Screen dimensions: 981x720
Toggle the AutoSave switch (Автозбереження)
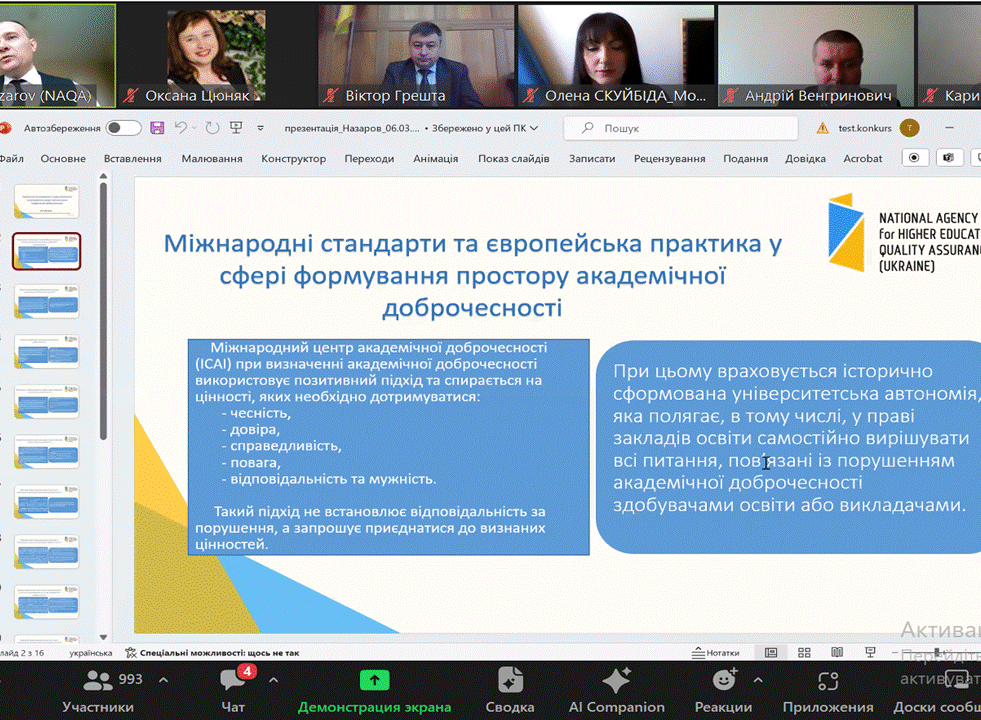click(123, 128)
